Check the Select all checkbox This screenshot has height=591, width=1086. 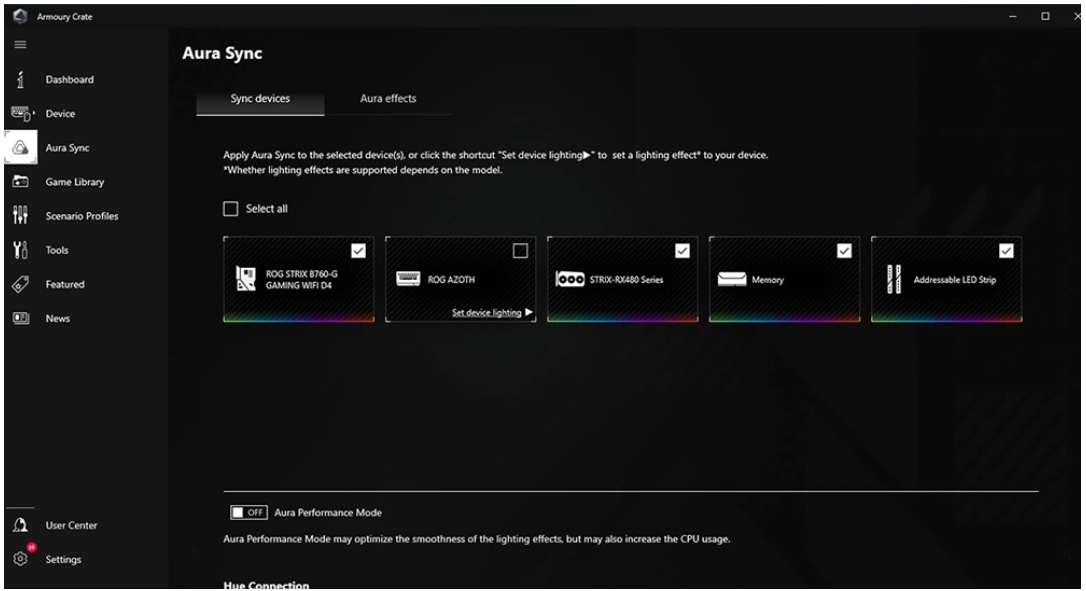click(231, 209)
